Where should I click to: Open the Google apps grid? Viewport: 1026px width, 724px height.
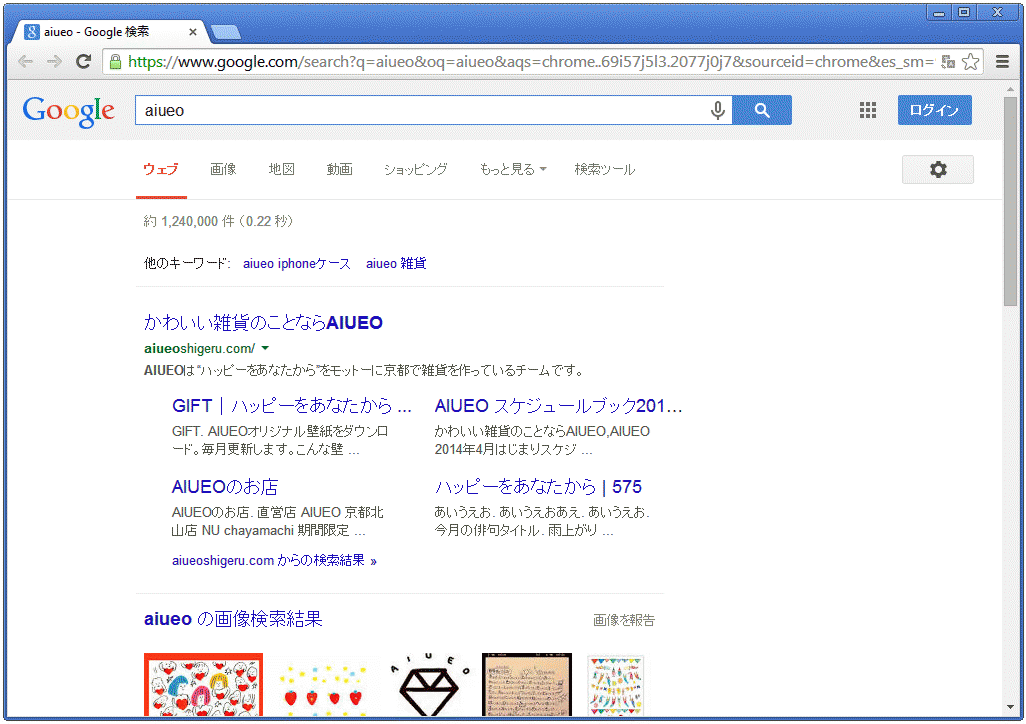click(868, 110)
